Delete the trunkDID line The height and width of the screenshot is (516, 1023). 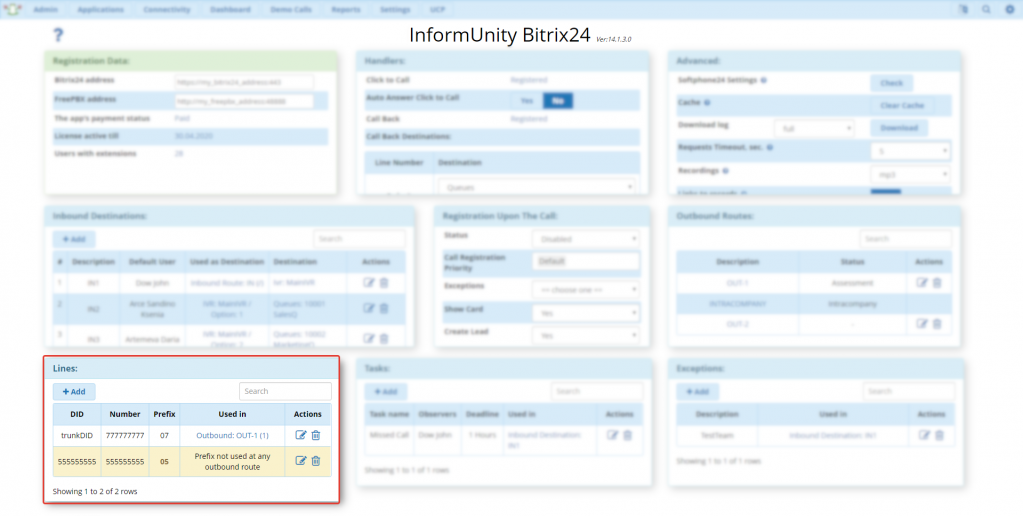(x=316, y=435)
